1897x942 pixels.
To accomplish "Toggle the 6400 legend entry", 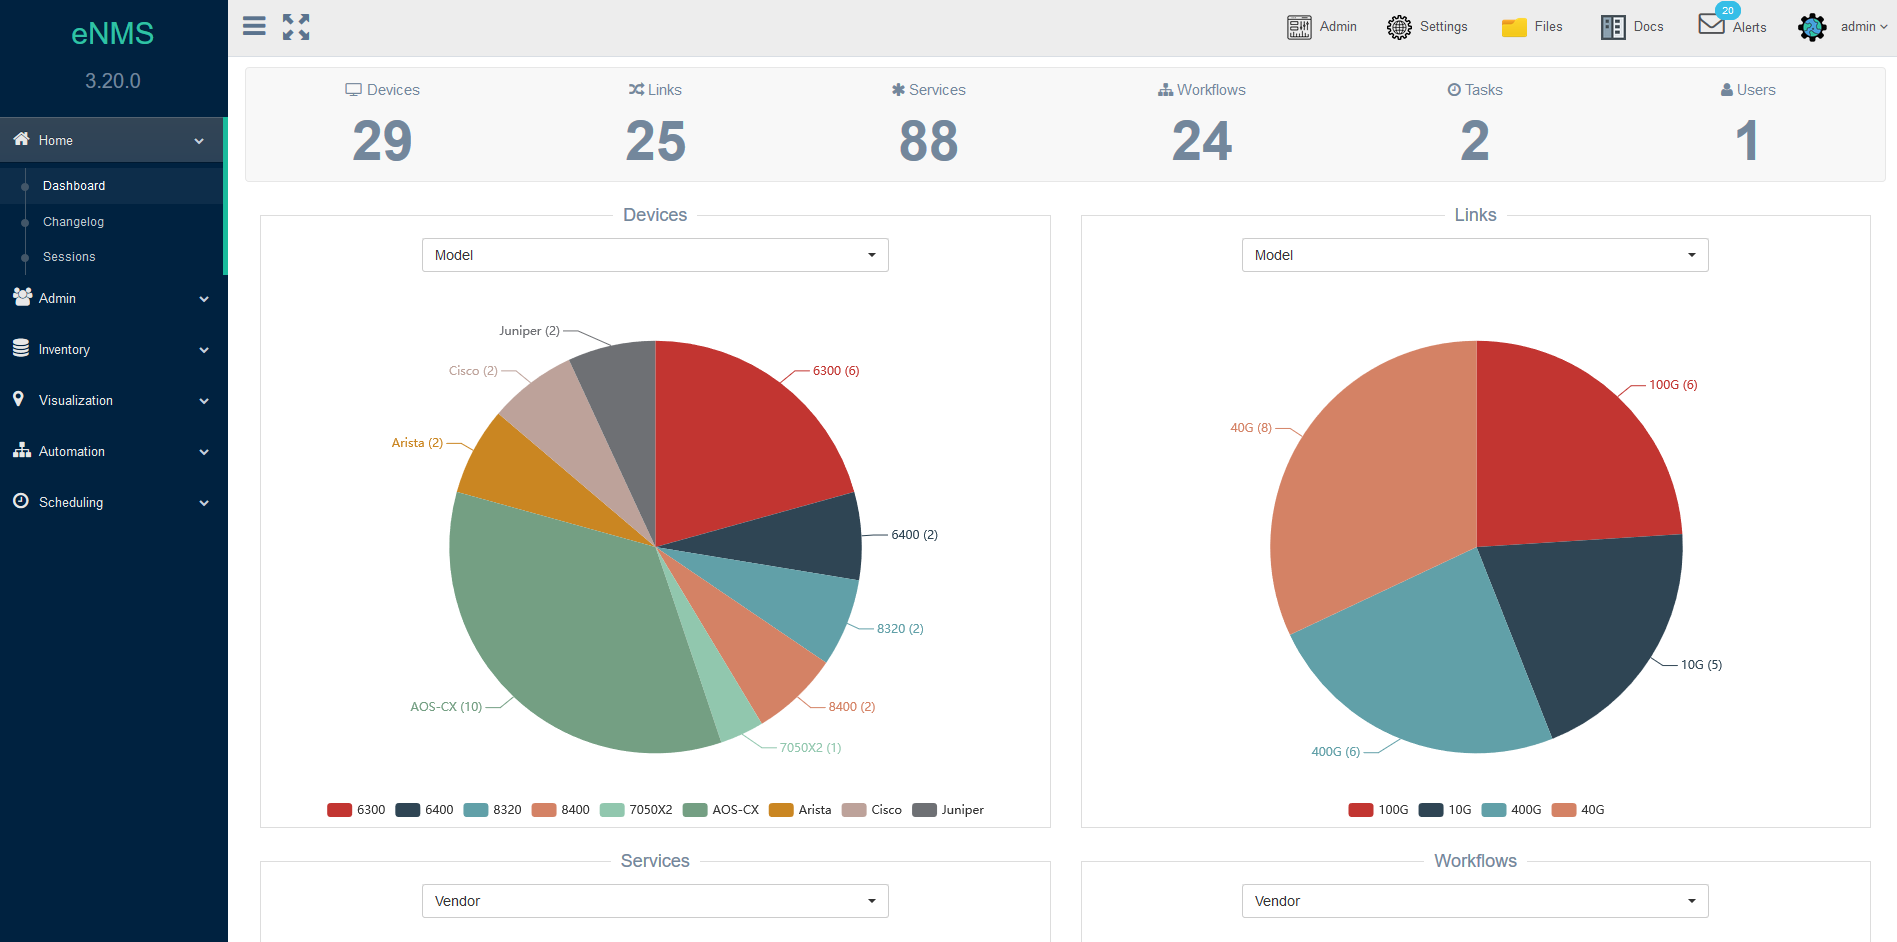I will point(424,810).
